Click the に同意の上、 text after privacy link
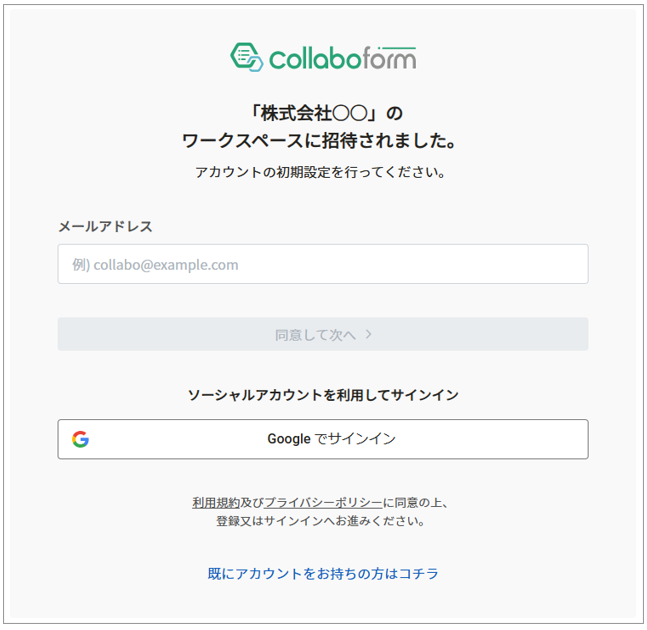The width and height of the screenshot is (647, 630). pos(416,503)
